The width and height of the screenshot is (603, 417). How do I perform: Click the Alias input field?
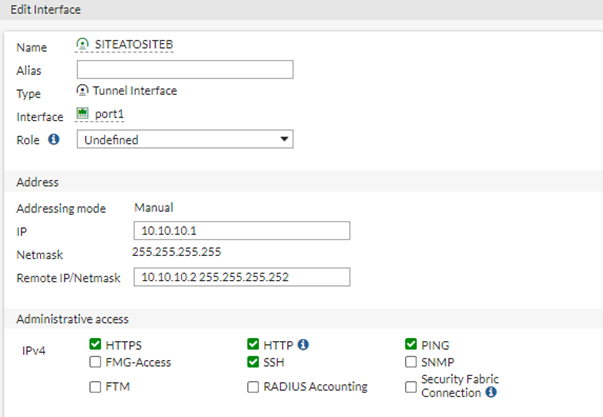pos(185,69)
